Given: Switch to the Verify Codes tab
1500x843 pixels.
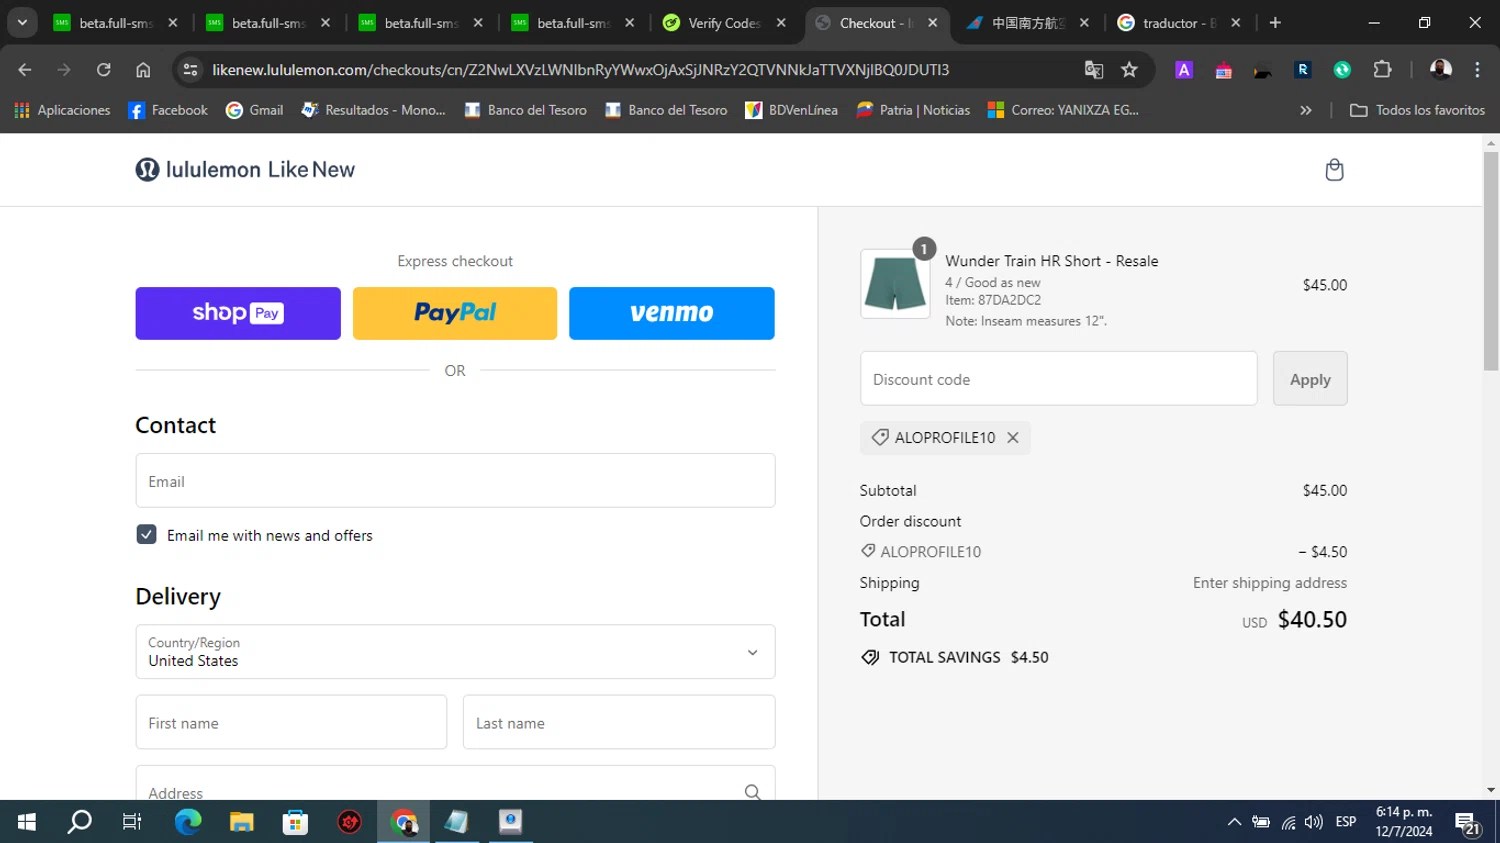Looking at the screenshot, I should (x=724, y=23).
